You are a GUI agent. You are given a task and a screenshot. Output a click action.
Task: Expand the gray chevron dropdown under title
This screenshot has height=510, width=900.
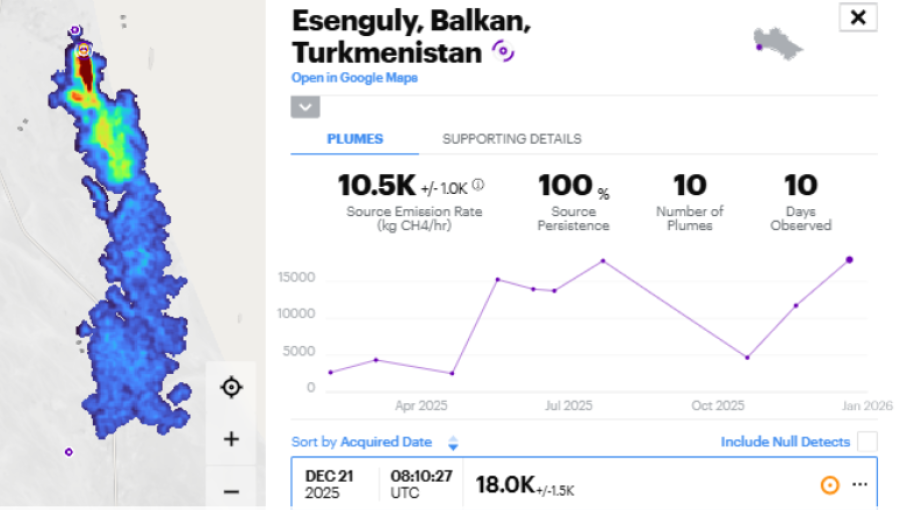[305, 107]
